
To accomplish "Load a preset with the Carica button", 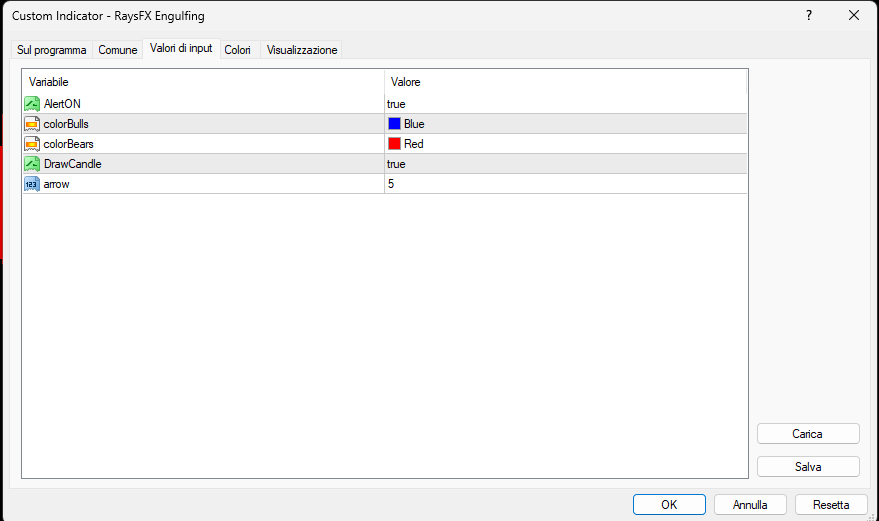I will click(x=808, y=434).
